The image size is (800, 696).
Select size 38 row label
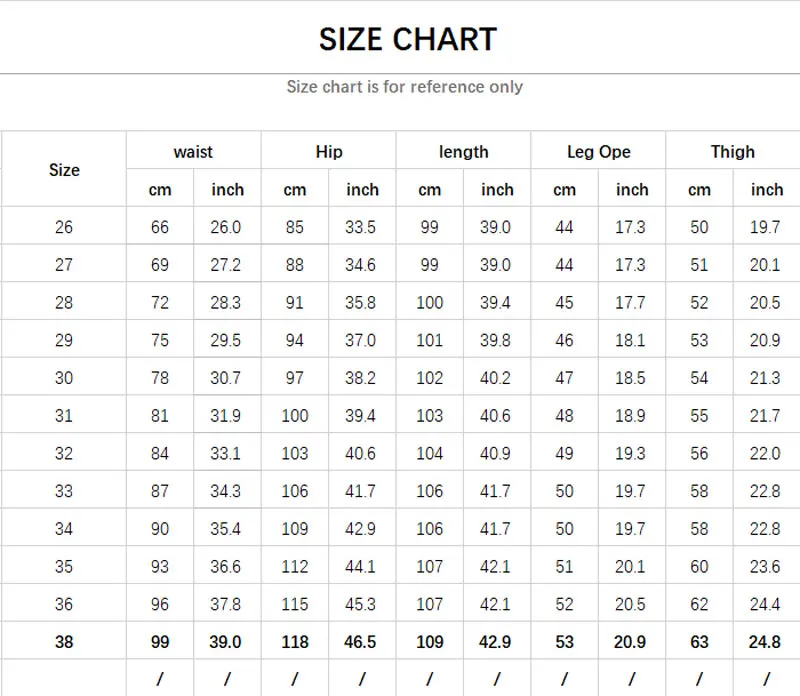coord(63,641)
